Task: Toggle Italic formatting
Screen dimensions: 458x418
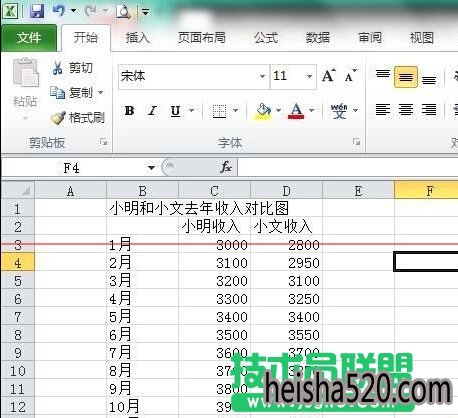Action: [152, 111]
